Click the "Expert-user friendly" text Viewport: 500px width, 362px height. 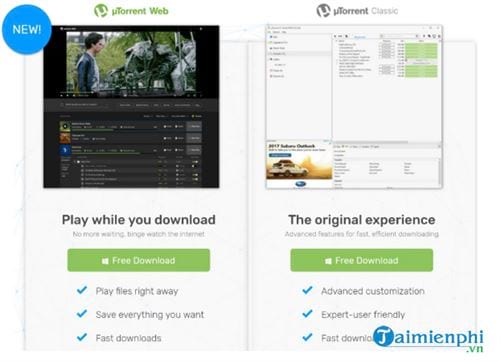[363, 315]
